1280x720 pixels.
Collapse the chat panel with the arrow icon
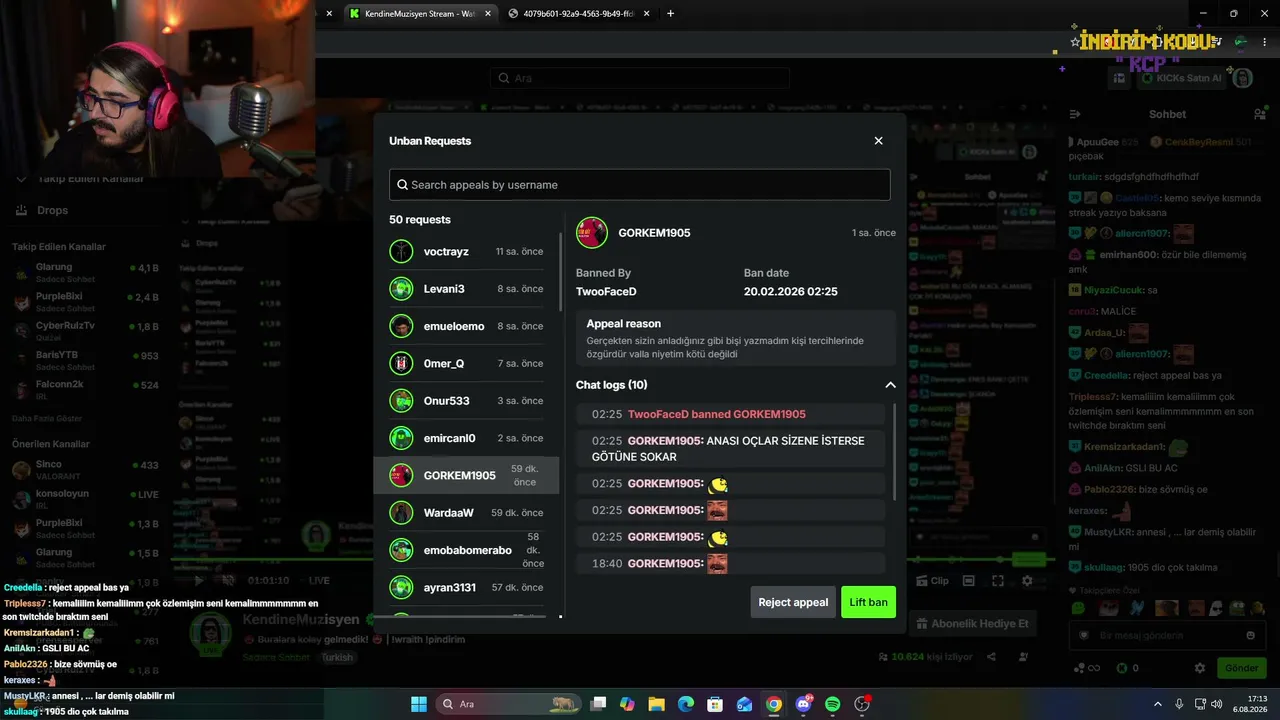1075,114
